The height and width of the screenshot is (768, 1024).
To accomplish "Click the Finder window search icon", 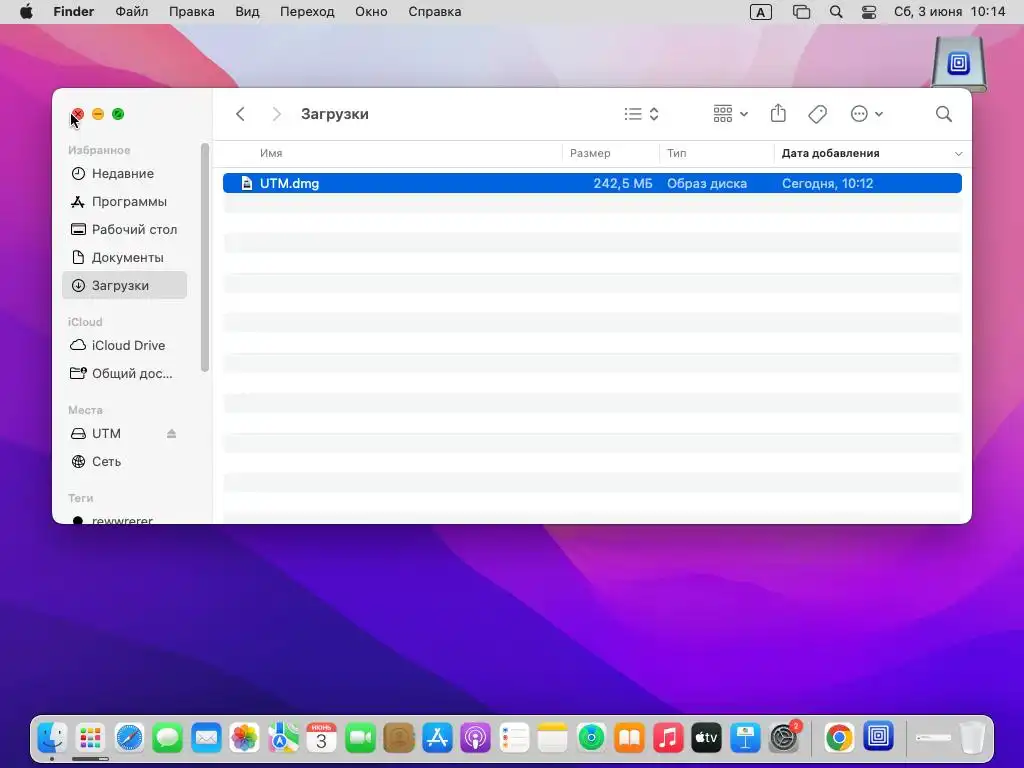I will tap(944, 114).
